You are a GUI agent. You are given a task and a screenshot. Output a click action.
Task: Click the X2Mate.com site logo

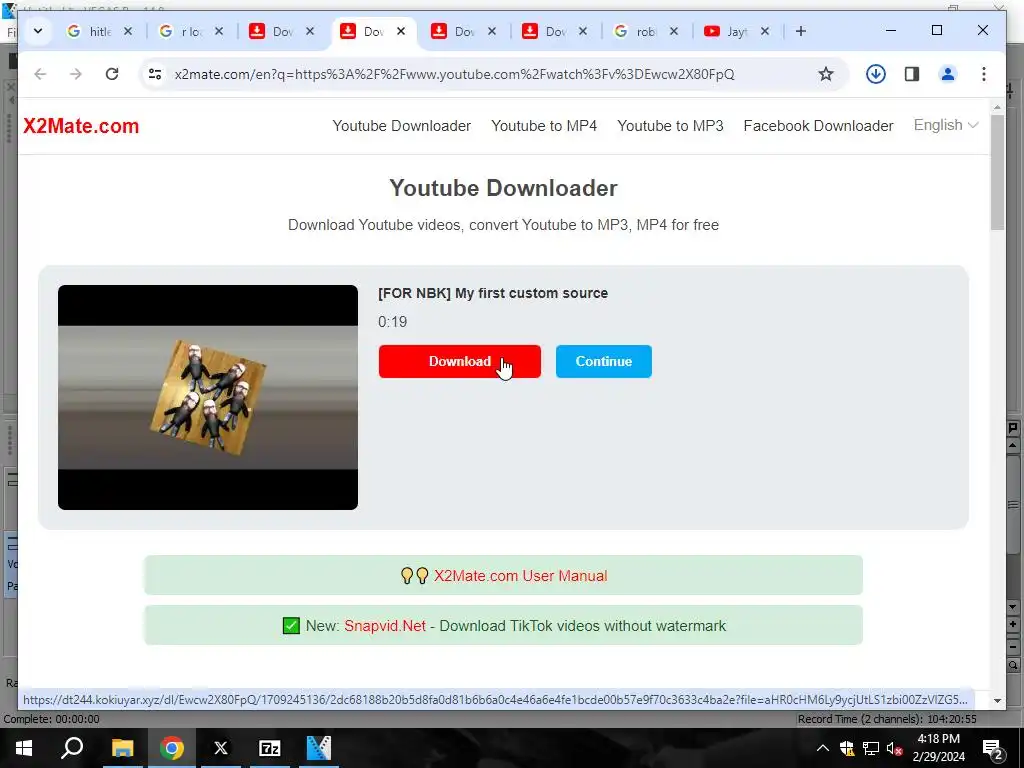tap(81, 125)
